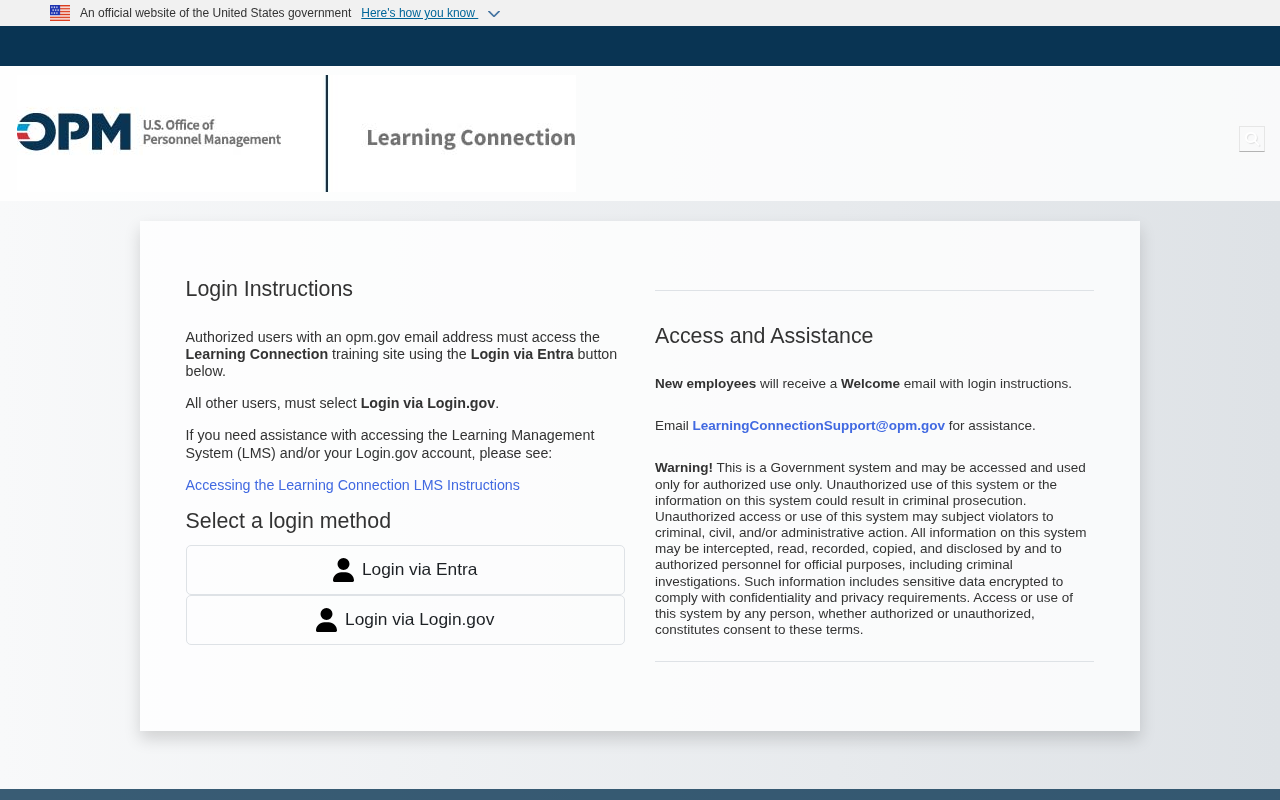Open the "Here's how you know" link

419,13
